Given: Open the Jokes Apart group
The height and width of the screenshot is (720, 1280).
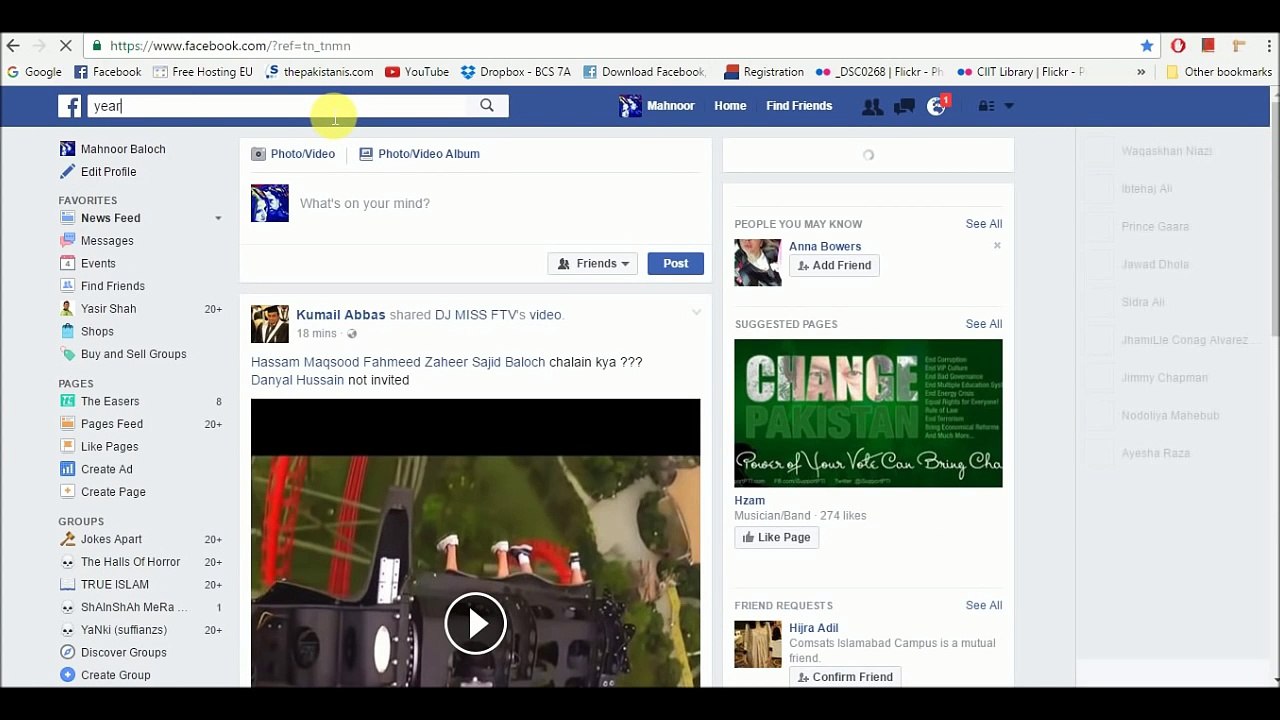Looking at the screenshot, I should (x=111, y=539).
